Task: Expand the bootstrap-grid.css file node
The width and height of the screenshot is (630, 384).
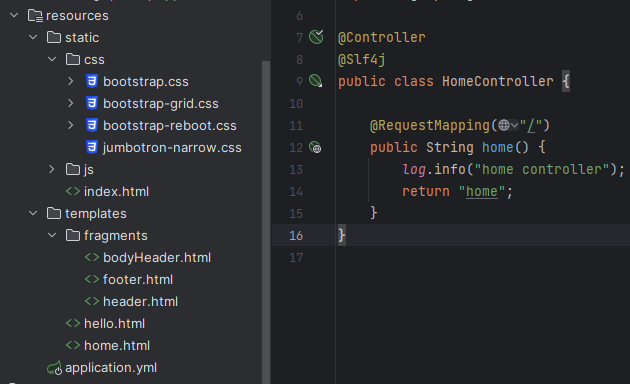Action: (71, 103)
